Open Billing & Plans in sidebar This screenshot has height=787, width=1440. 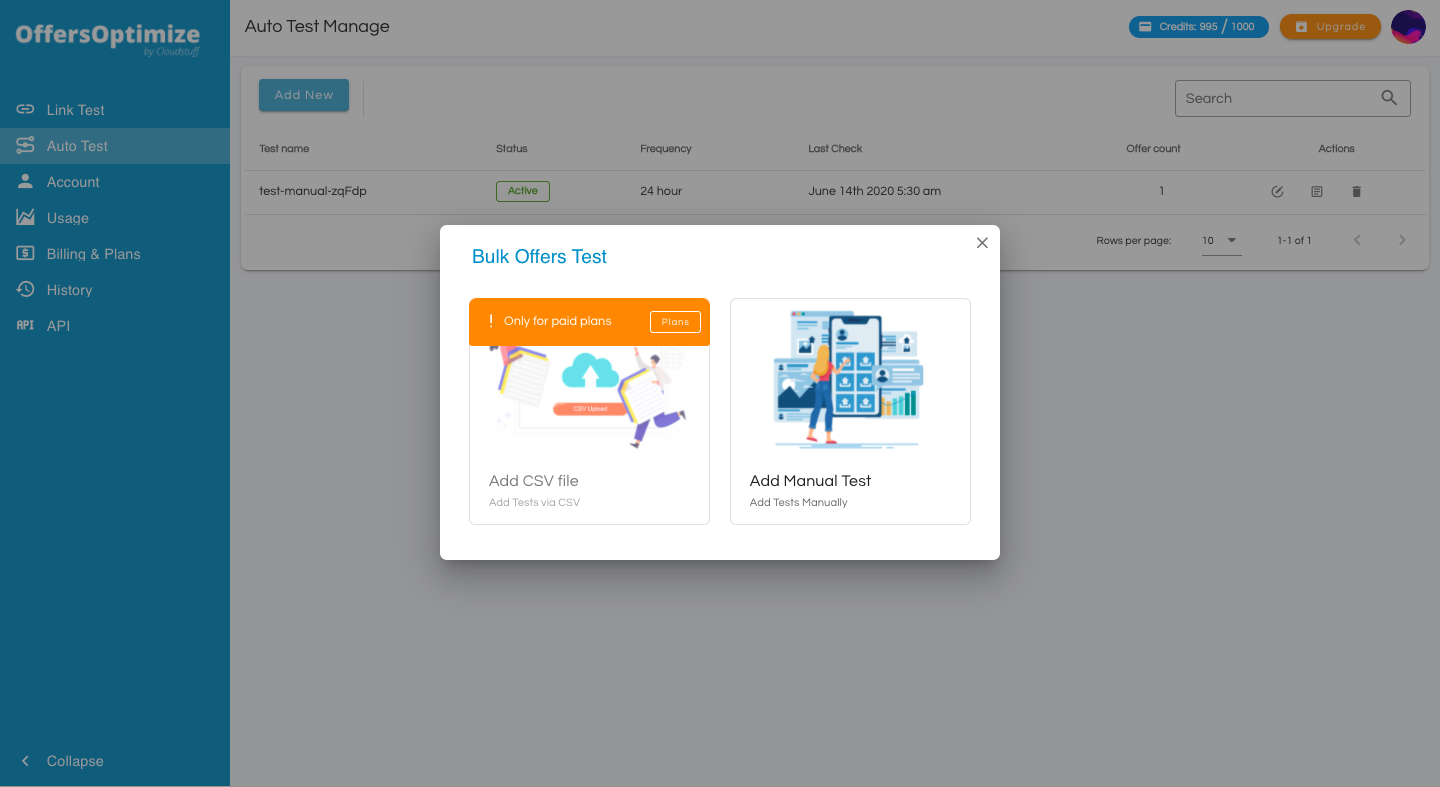pyautogui.click(x=115, y=254)
